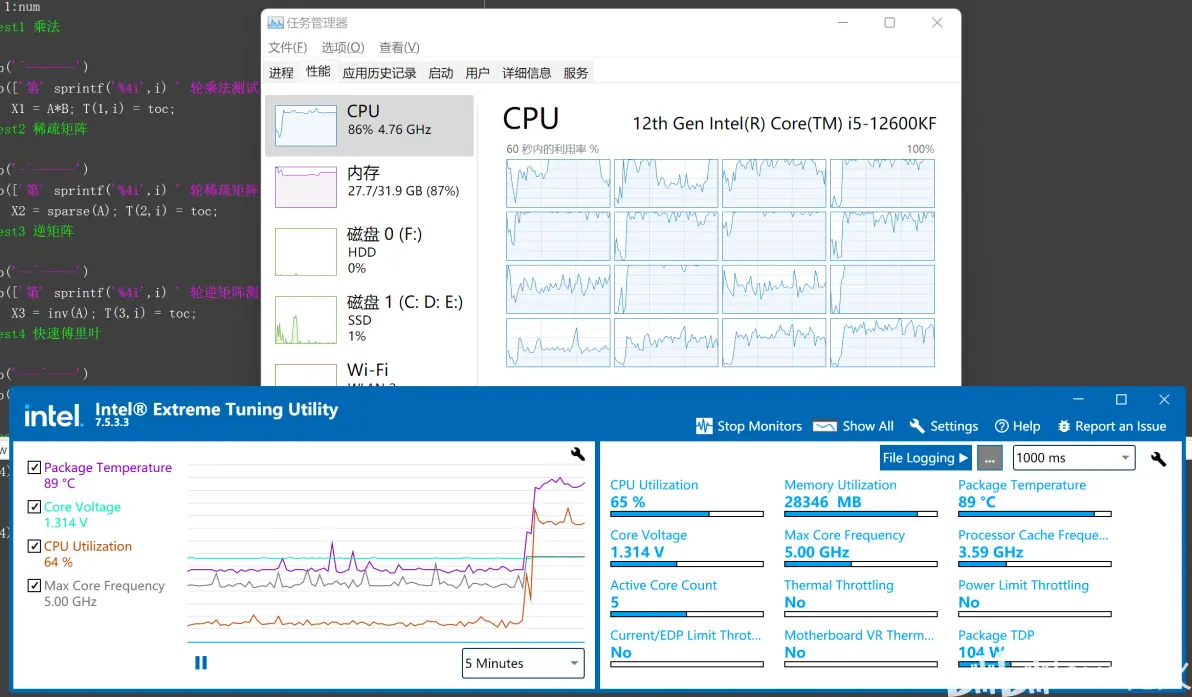Viewport: 1192px width, 697px height.
Task: Pause the monitoring graph
Action: tap(201, 663)
